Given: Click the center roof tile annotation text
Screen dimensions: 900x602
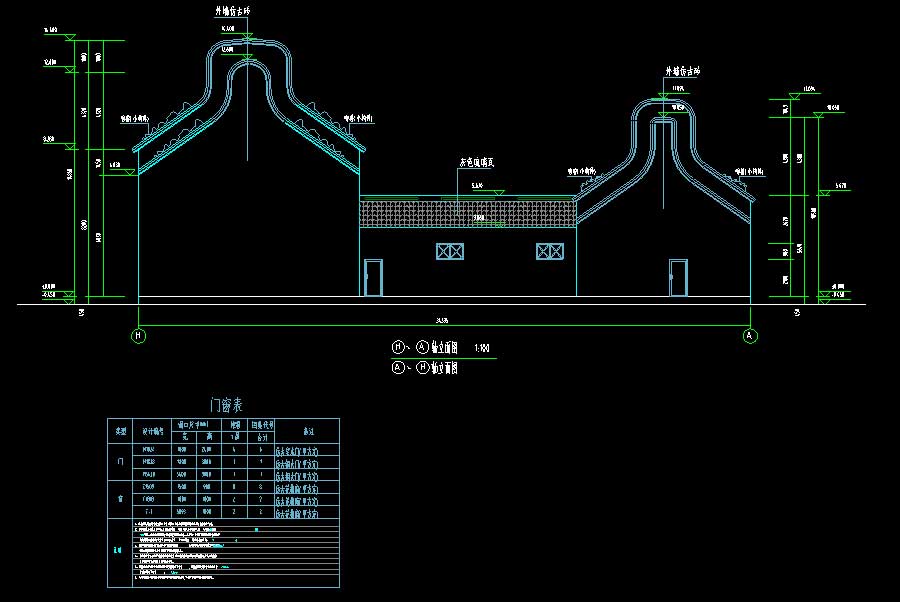Looking at the screenshot, I should (x=477, y=160).
